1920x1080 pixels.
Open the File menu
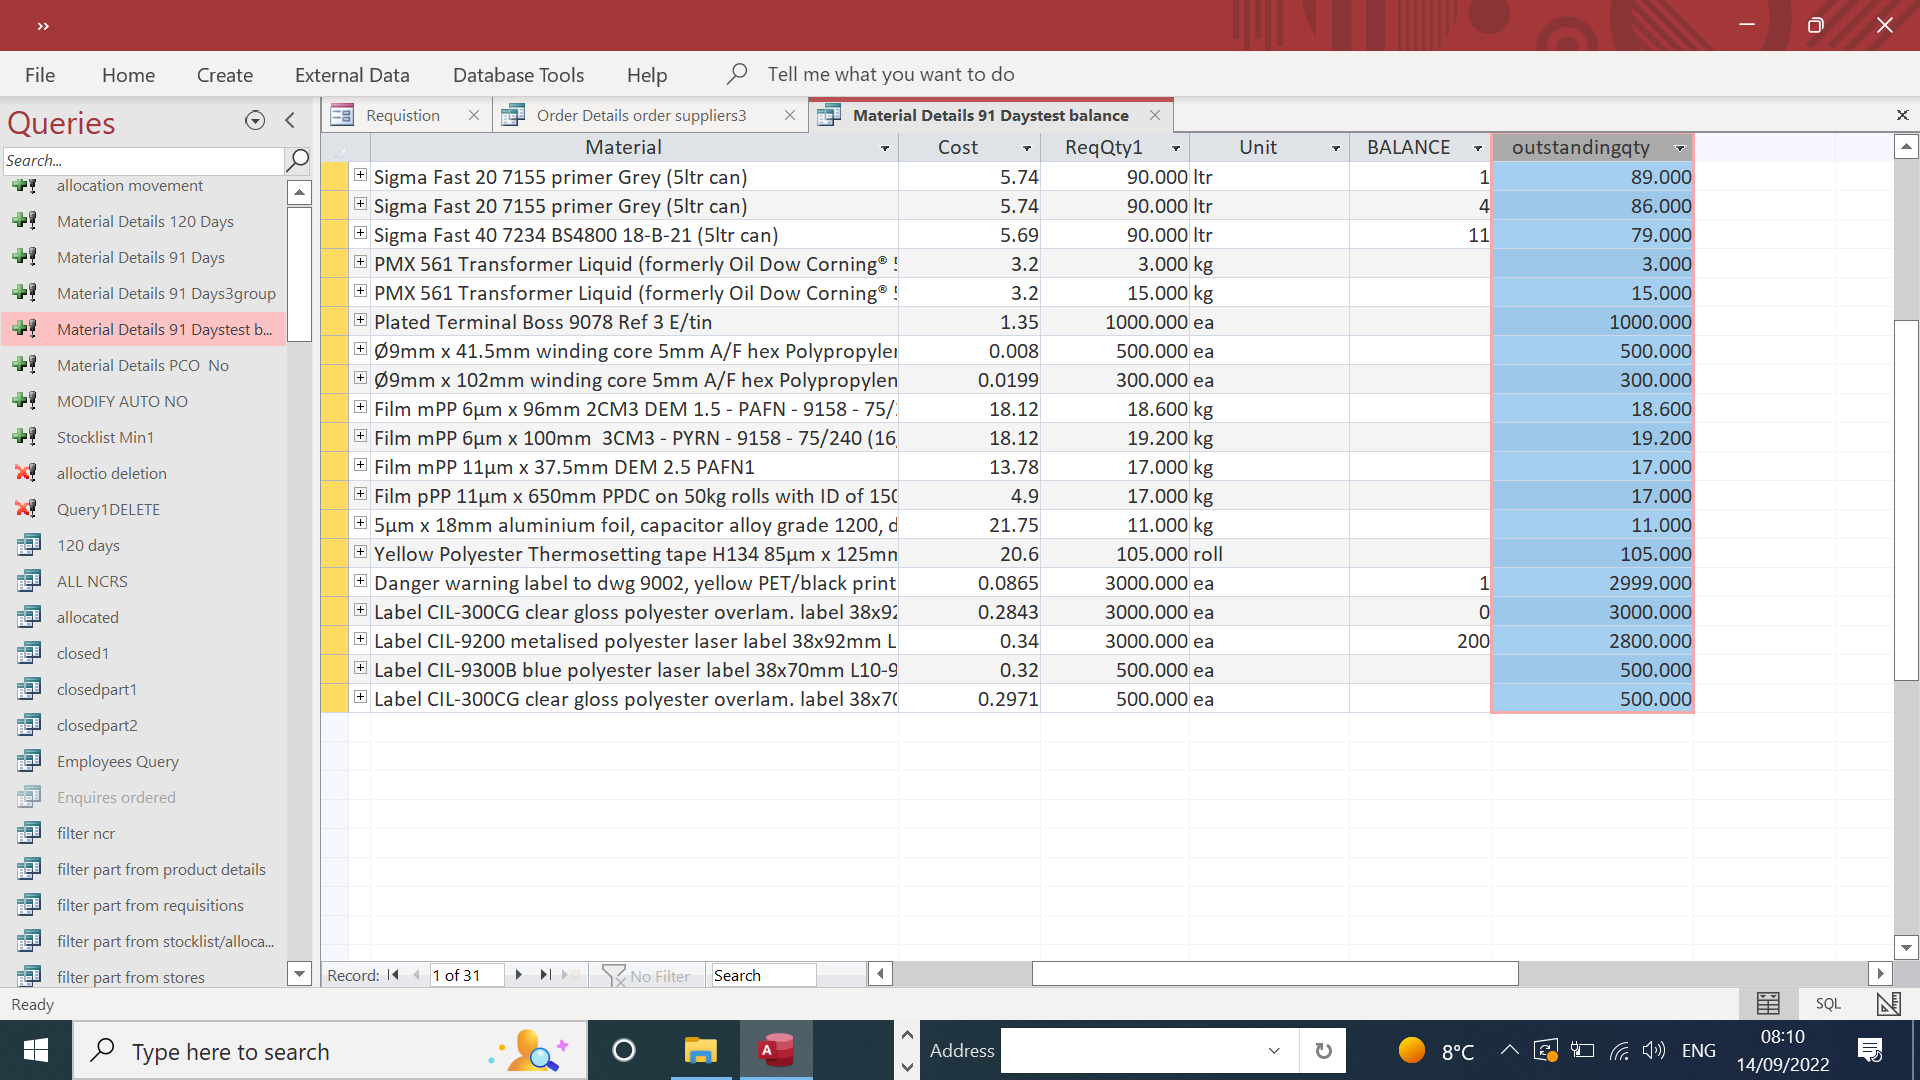point(40,75)
